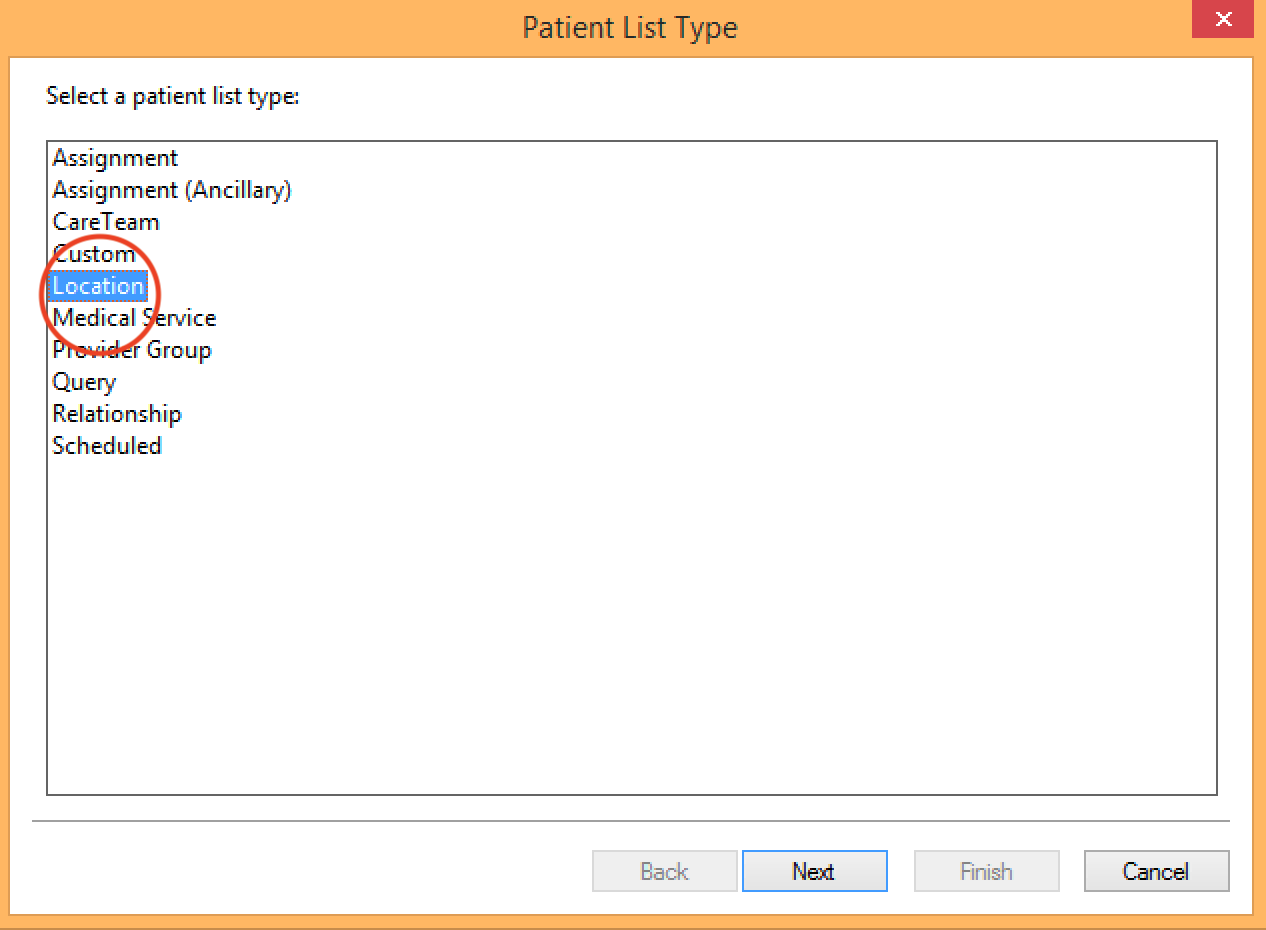Select Provider Group in the list
1266x930 pixels.
pos(132,350)
